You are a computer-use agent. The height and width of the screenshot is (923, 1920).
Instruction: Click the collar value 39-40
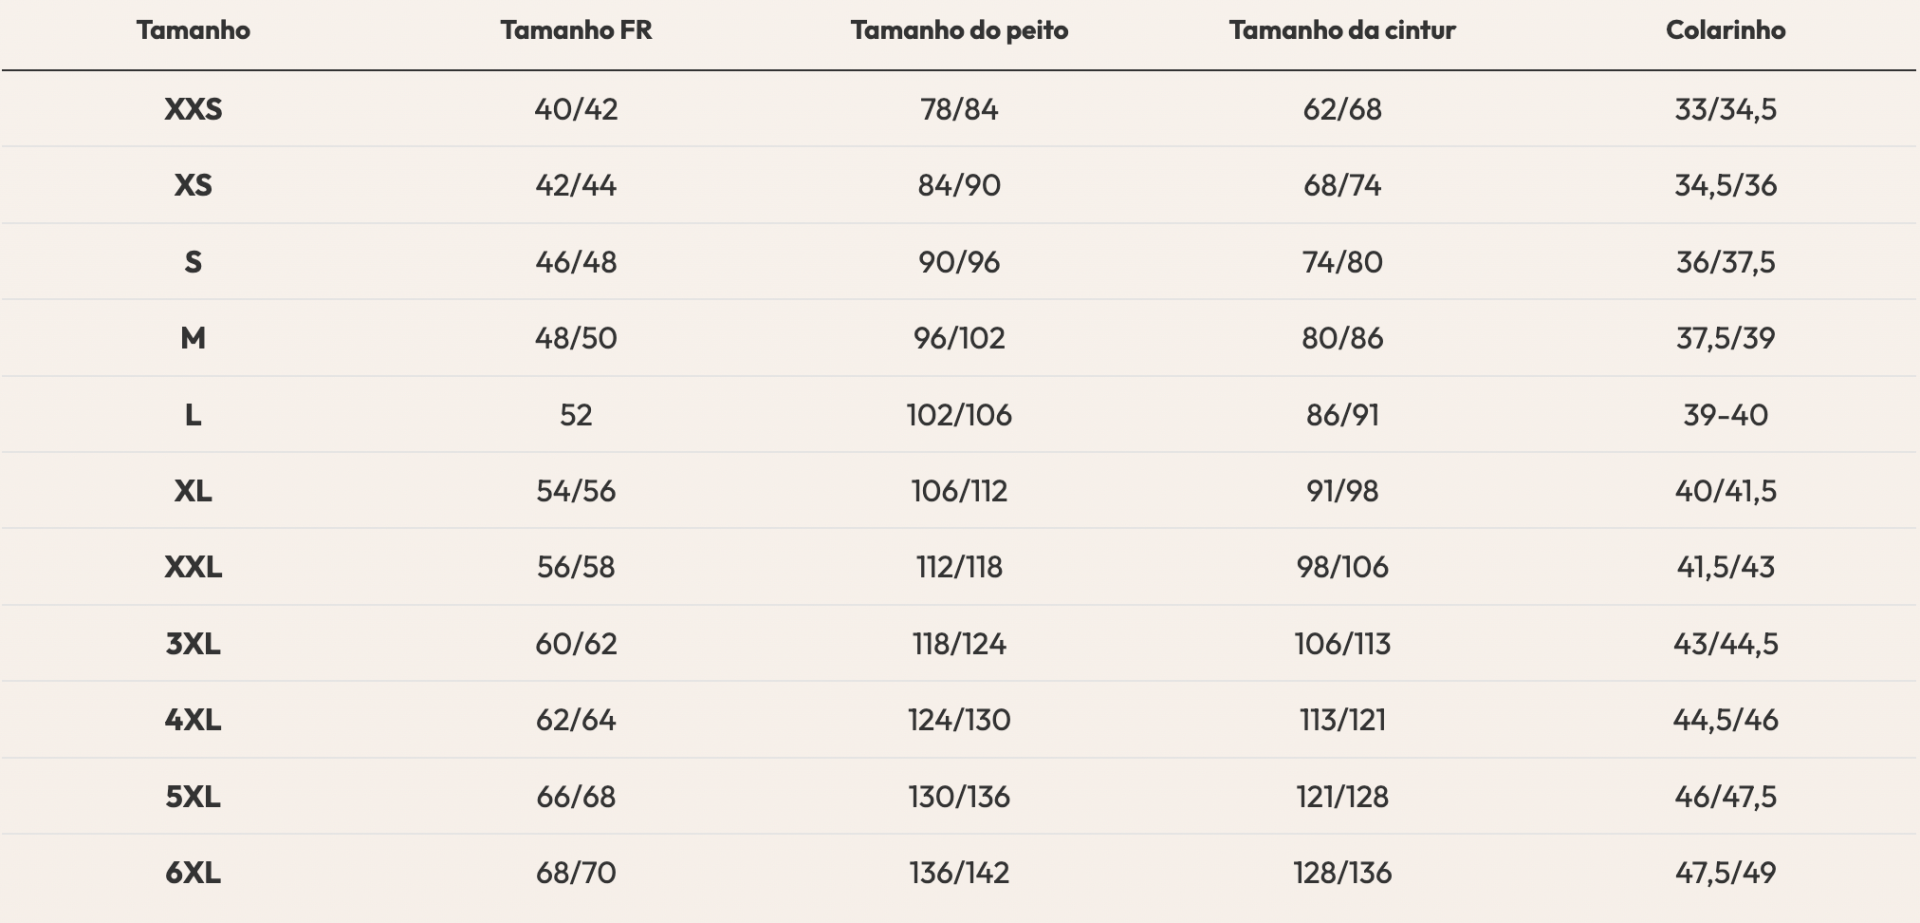pos(1725,415)
